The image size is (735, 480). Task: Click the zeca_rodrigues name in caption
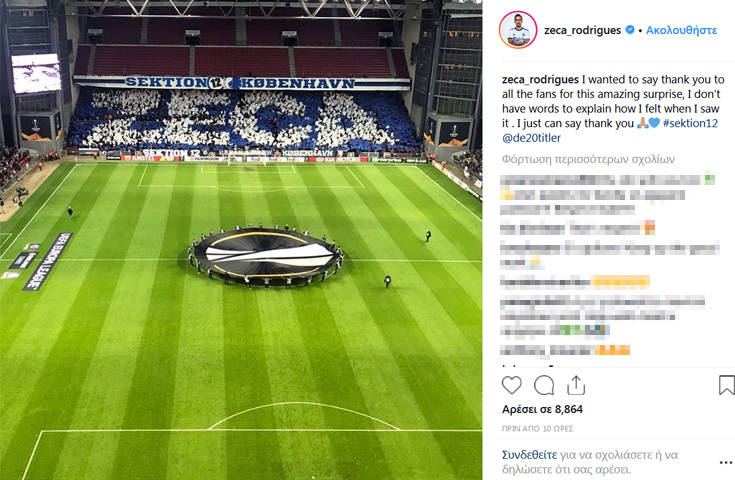540,80
